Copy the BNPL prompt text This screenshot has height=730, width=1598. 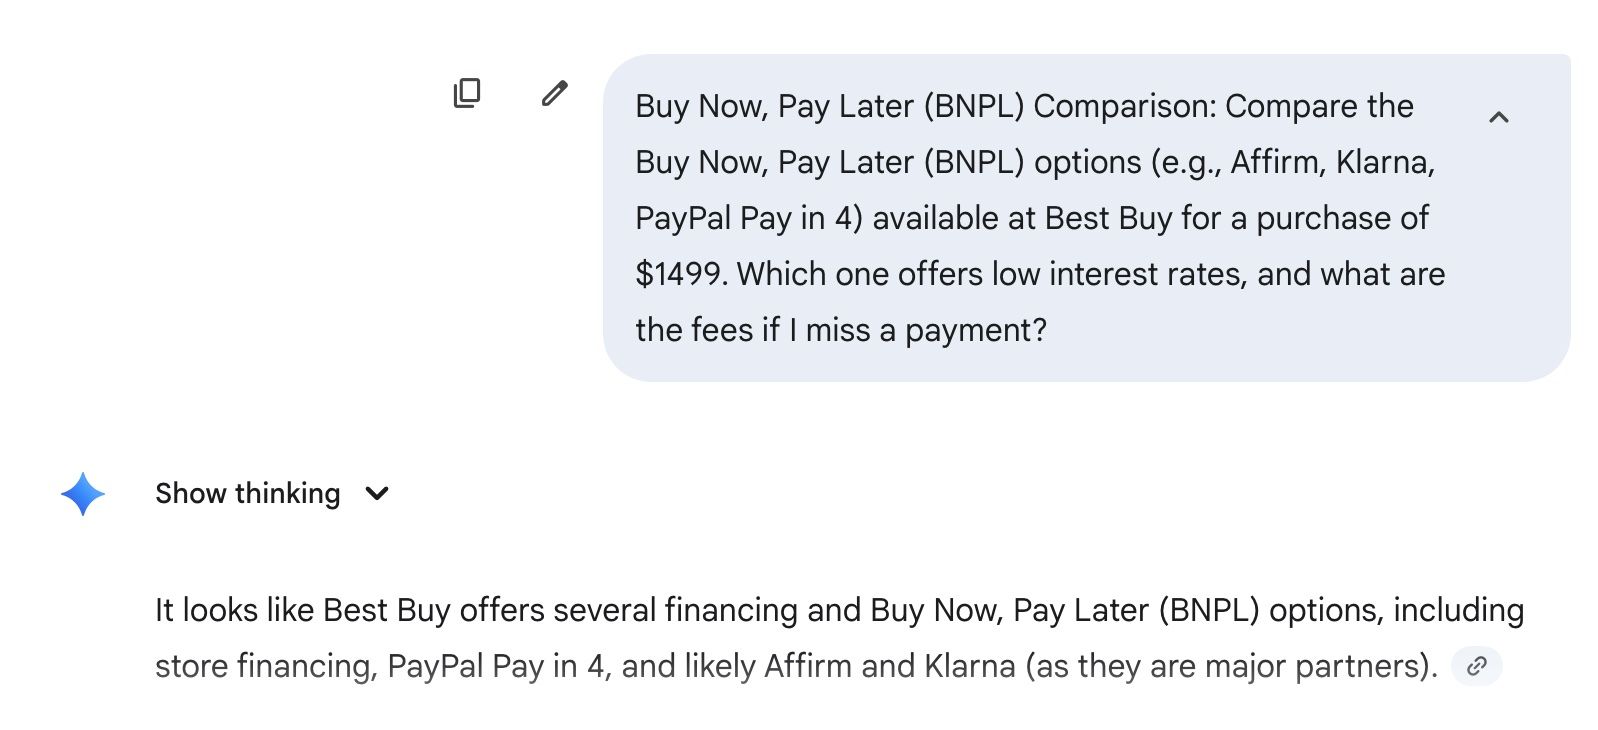pos(467,93)
